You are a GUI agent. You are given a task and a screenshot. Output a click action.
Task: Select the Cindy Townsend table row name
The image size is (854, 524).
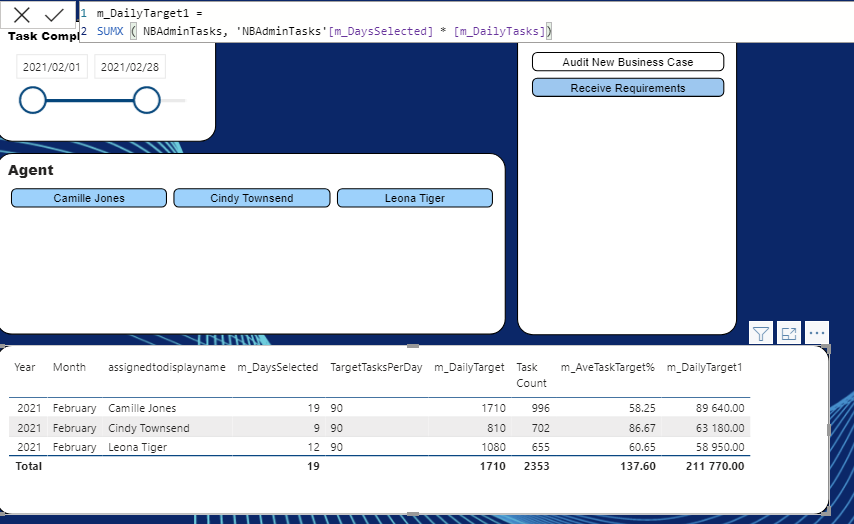pos(149,428)
